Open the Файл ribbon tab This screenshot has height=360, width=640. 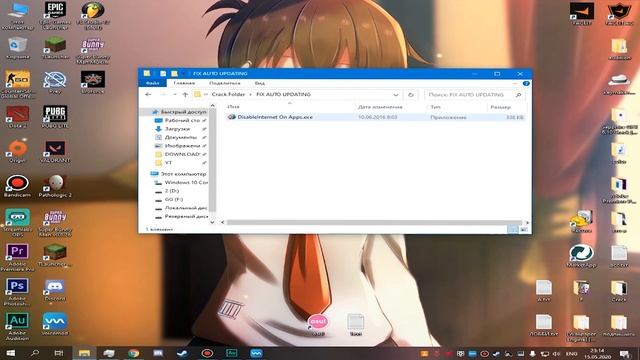[153, 83]
